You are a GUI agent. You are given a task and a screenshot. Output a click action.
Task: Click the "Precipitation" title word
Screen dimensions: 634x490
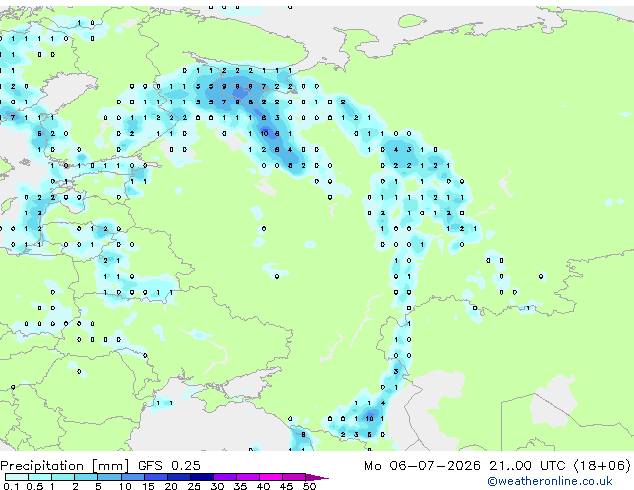42,466
